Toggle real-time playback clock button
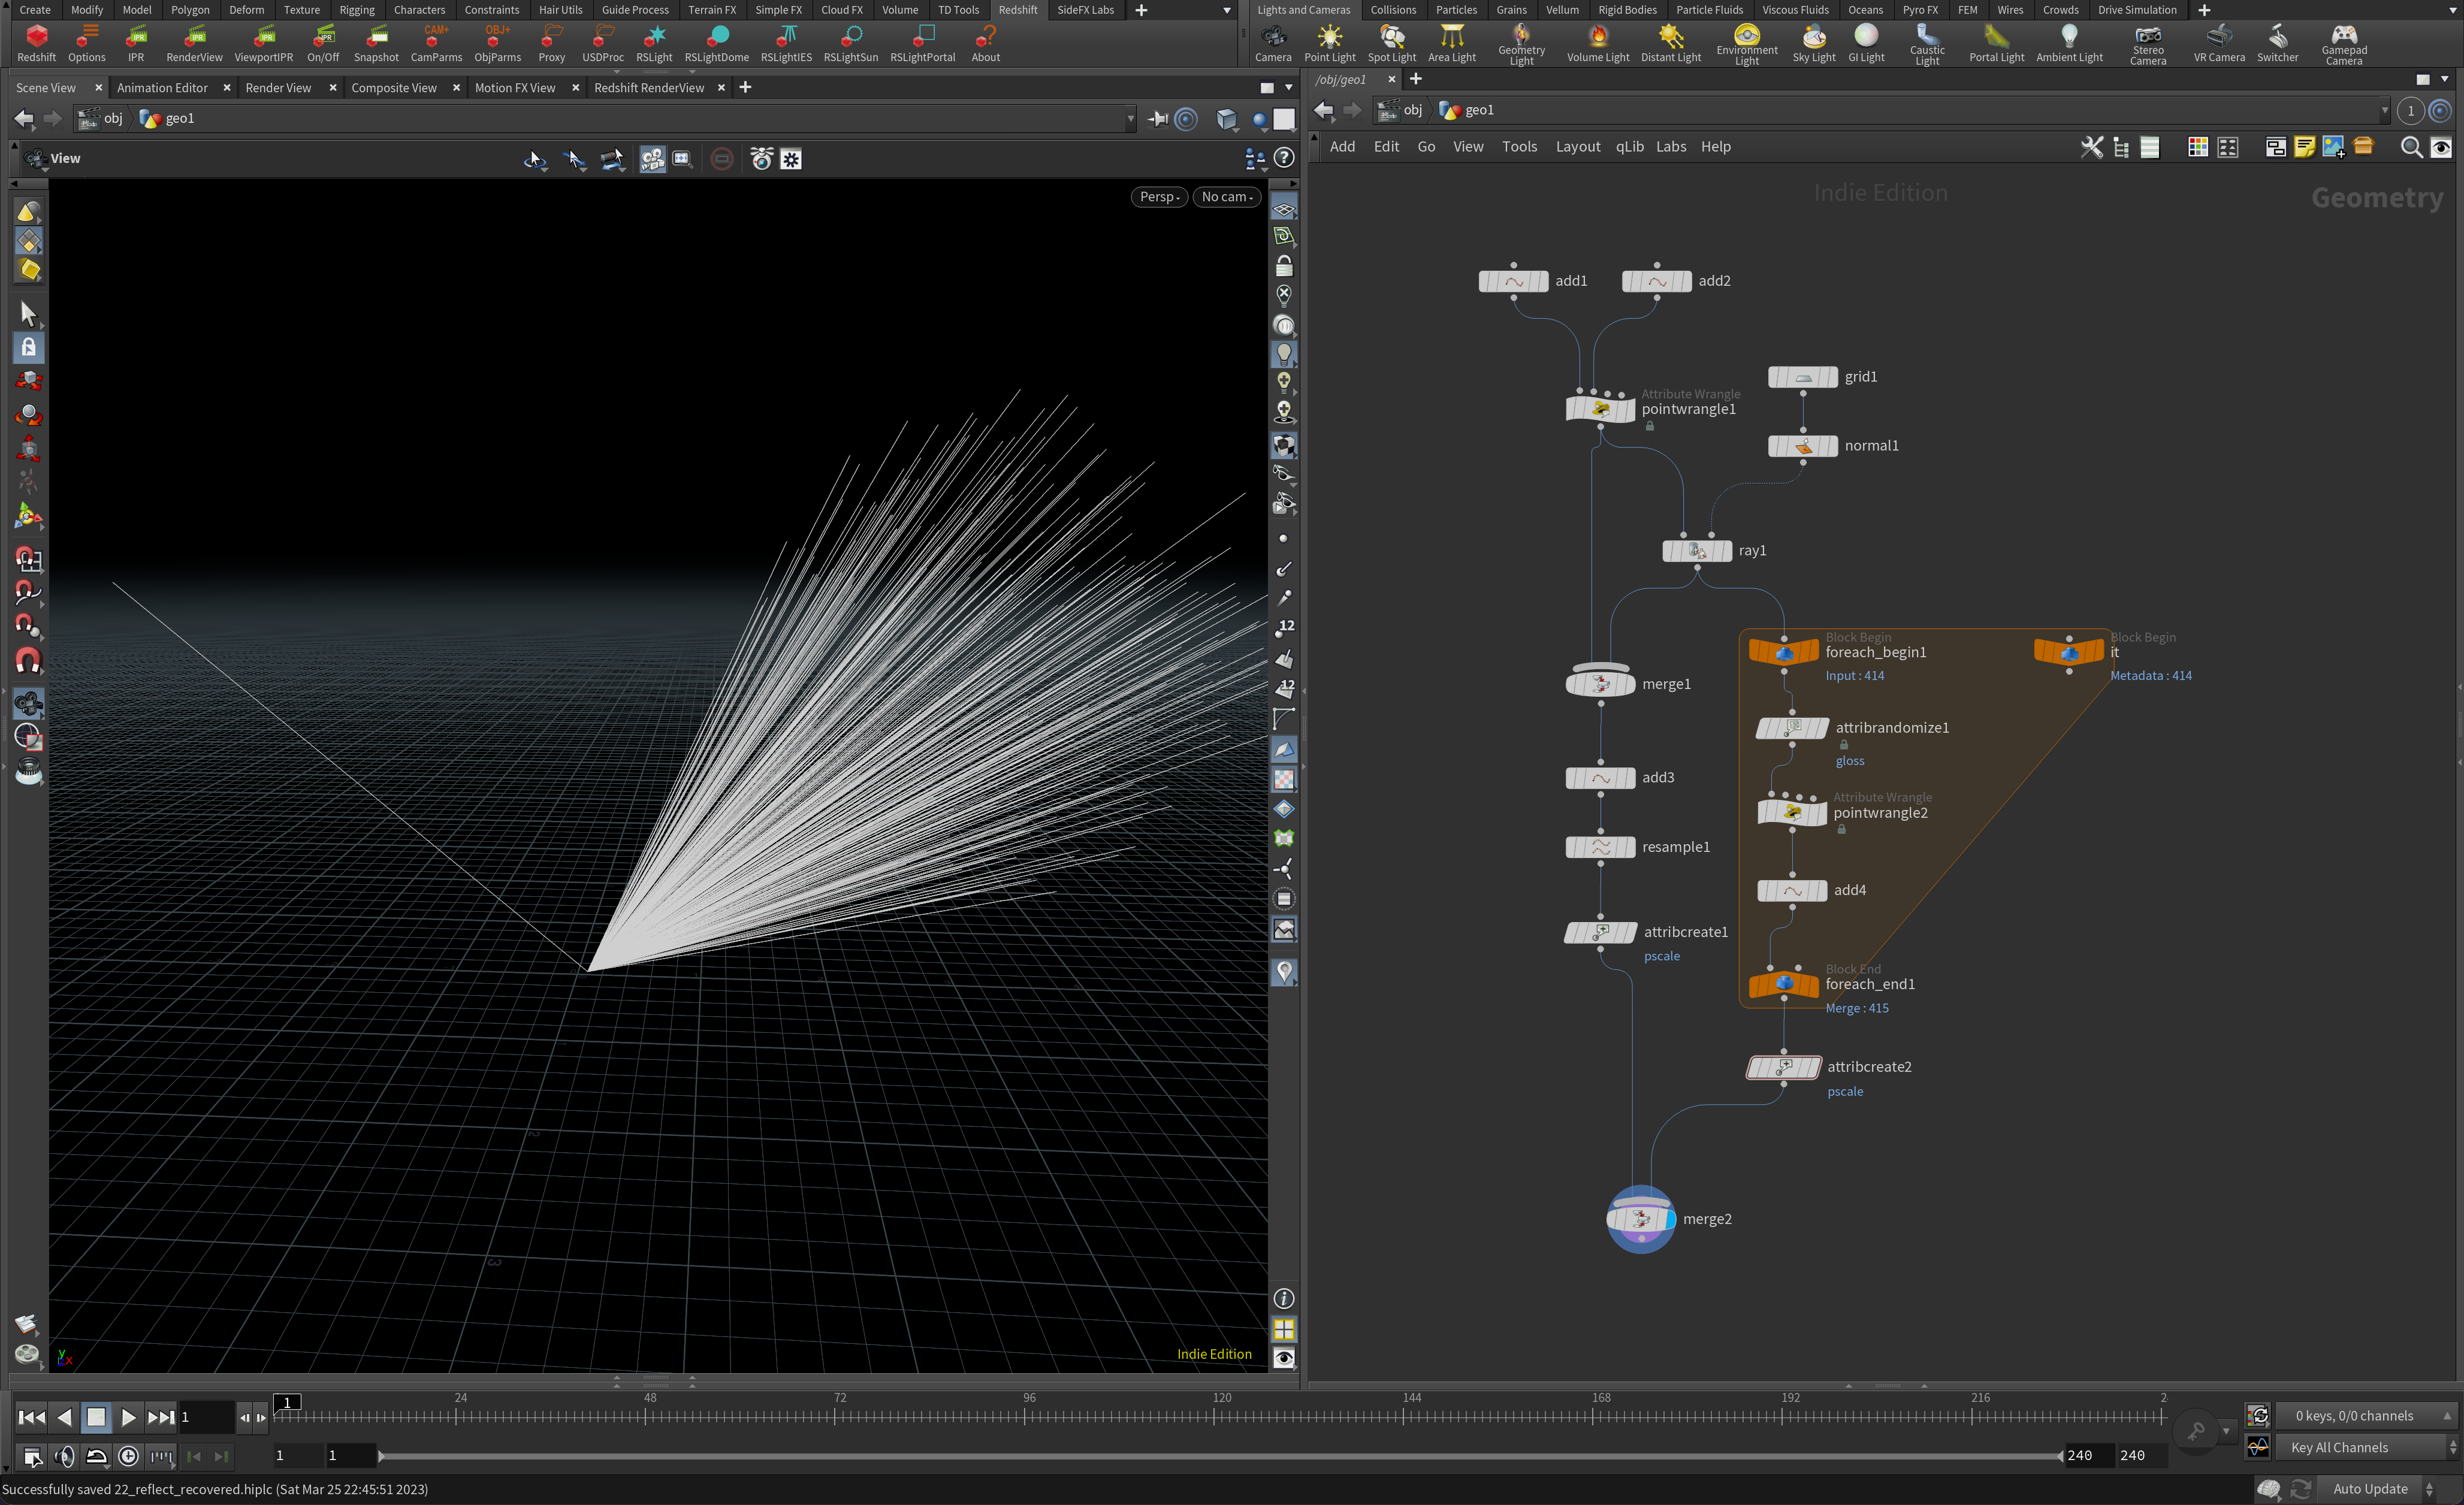Image resolution: width=2464 pixels, height=1505 pixels. pos(128,1455)
